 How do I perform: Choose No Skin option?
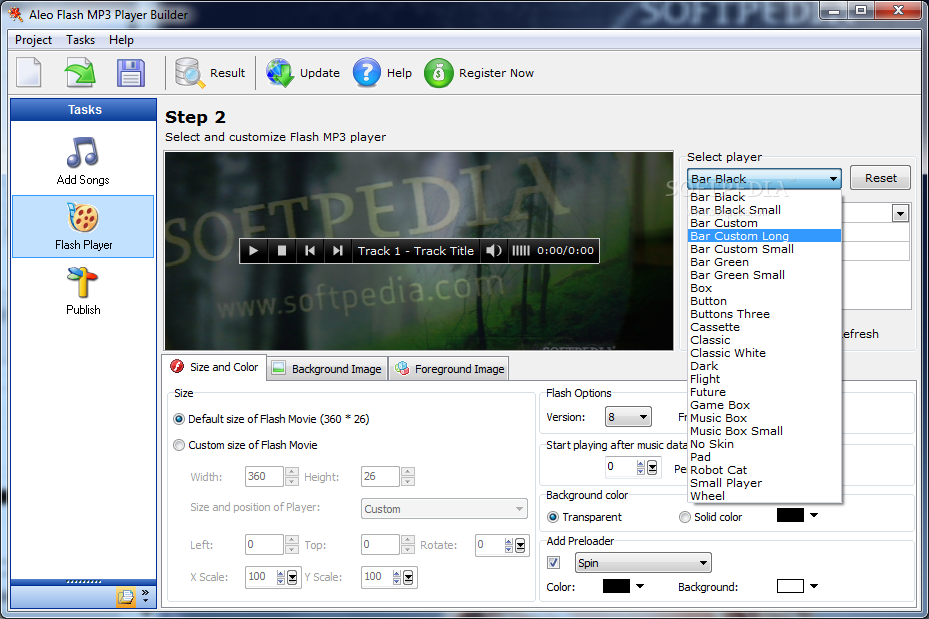pyautogui.click(x=764, y=444)
